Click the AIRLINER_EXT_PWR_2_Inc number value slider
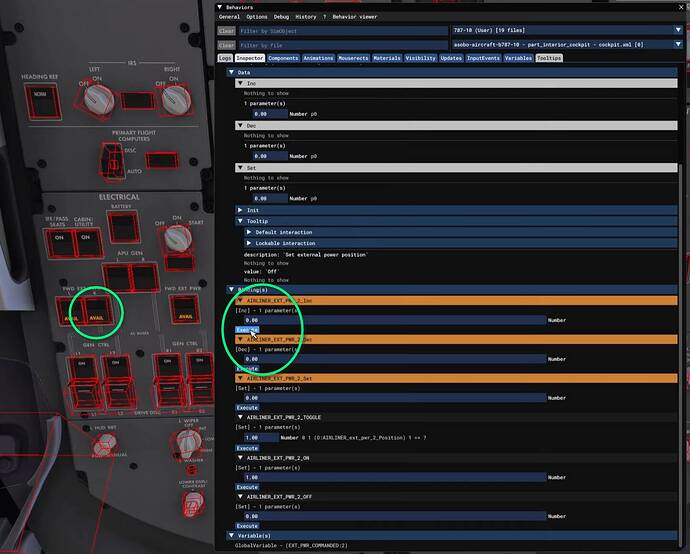 395,320
